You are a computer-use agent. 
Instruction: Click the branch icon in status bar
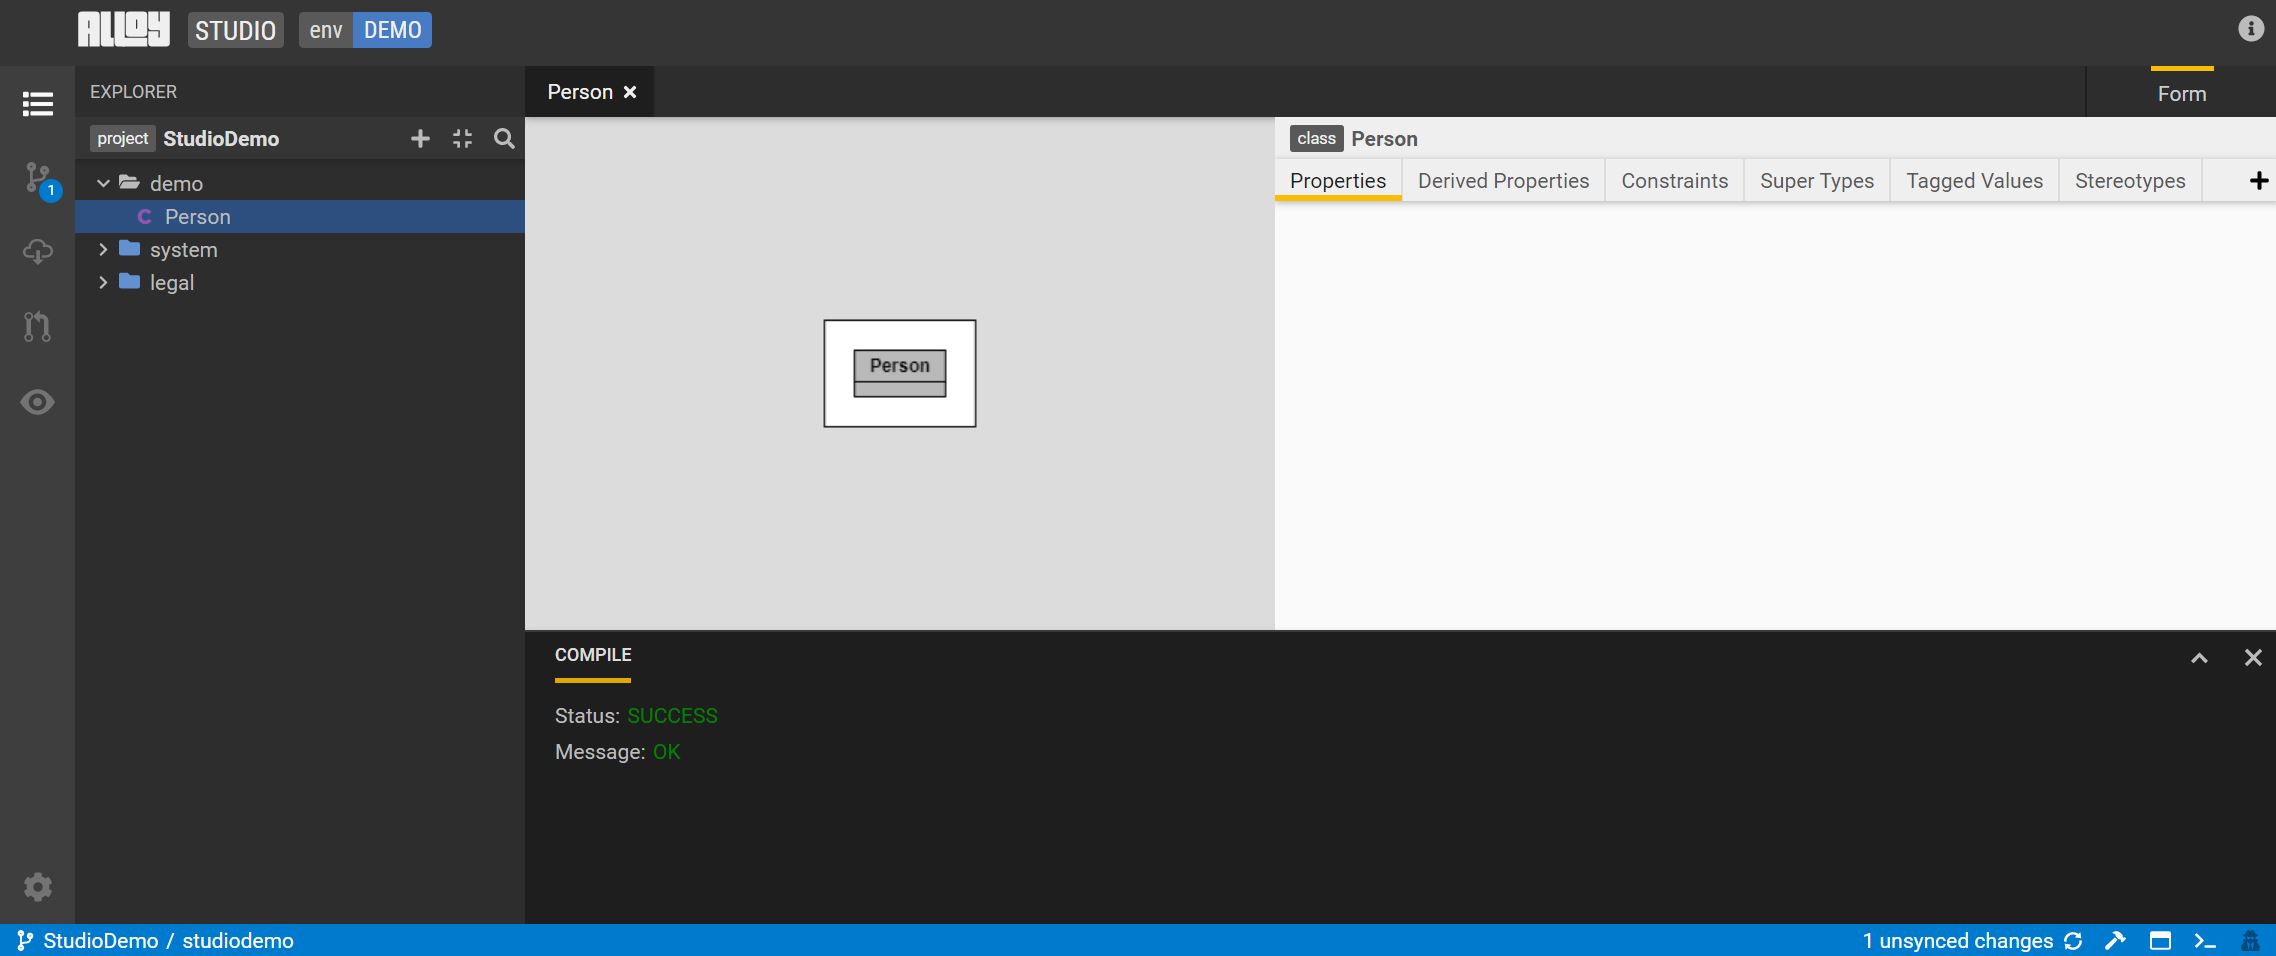pyautogui.click(x=25, y=941)
